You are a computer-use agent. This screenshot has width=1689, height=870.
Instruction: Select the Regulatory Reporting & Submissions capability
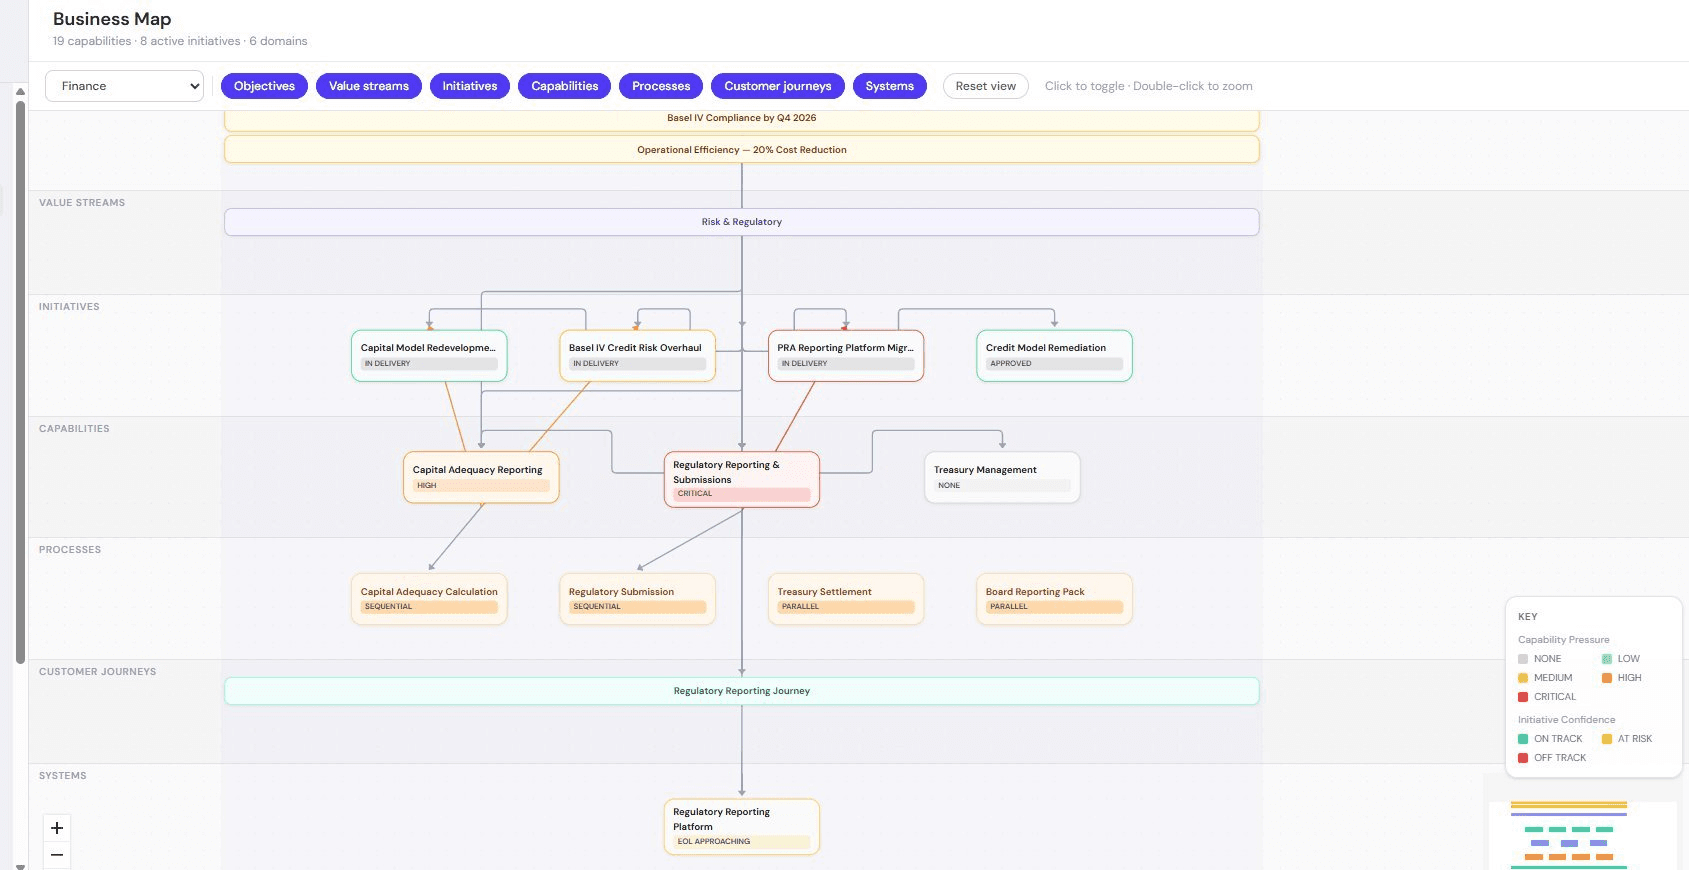[742, 480]
